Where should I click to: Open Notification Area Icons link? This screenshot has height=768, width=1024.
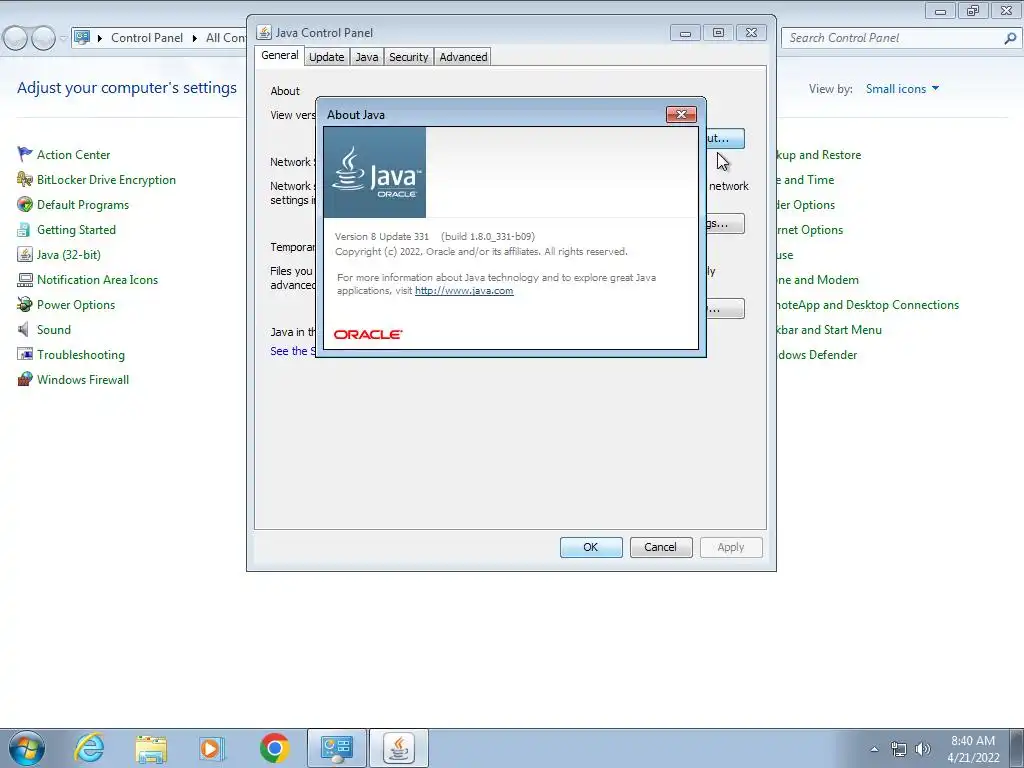click(x=97, y=280)
